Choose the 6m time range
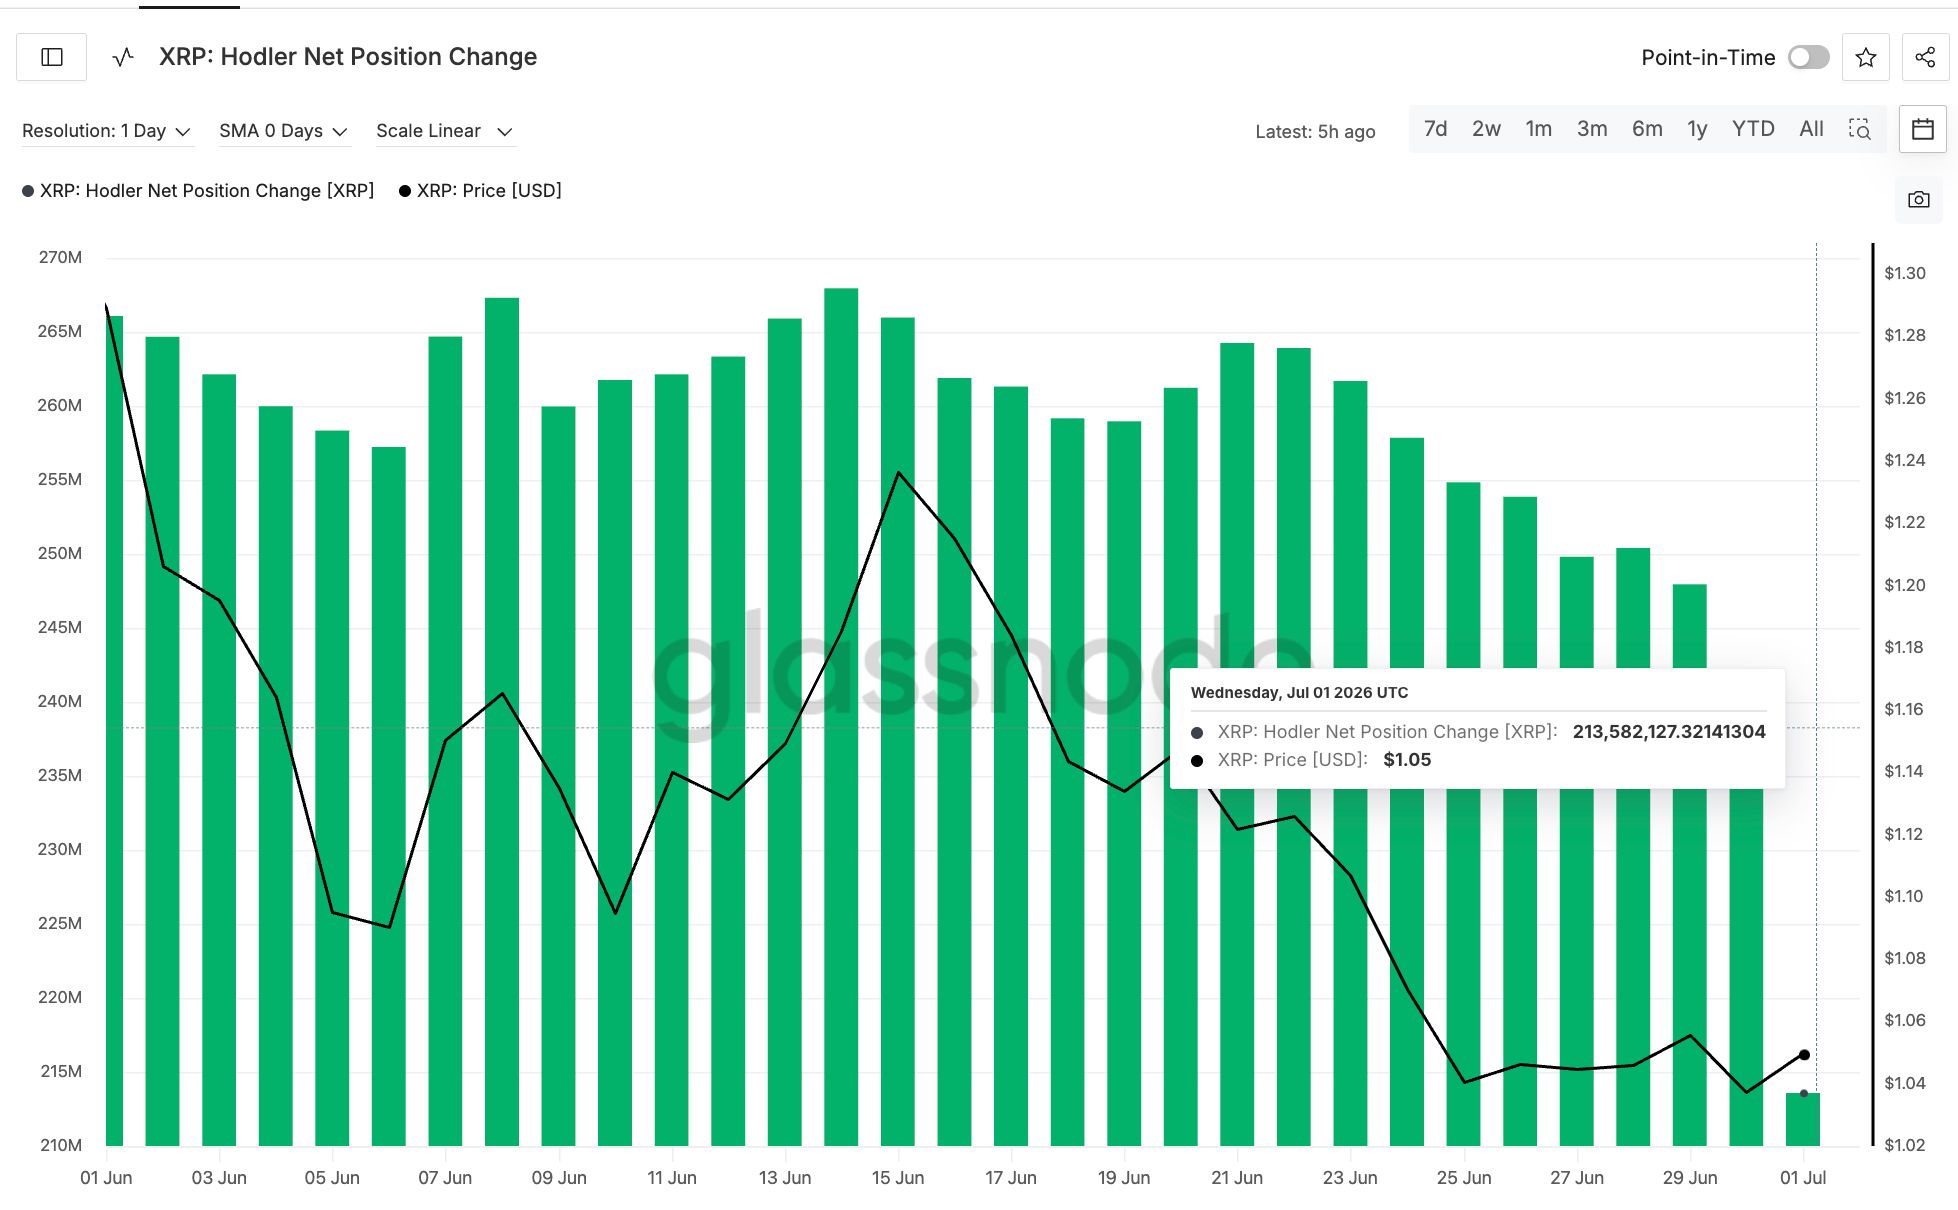Screen dimensions: 1958x1210 1647,129
